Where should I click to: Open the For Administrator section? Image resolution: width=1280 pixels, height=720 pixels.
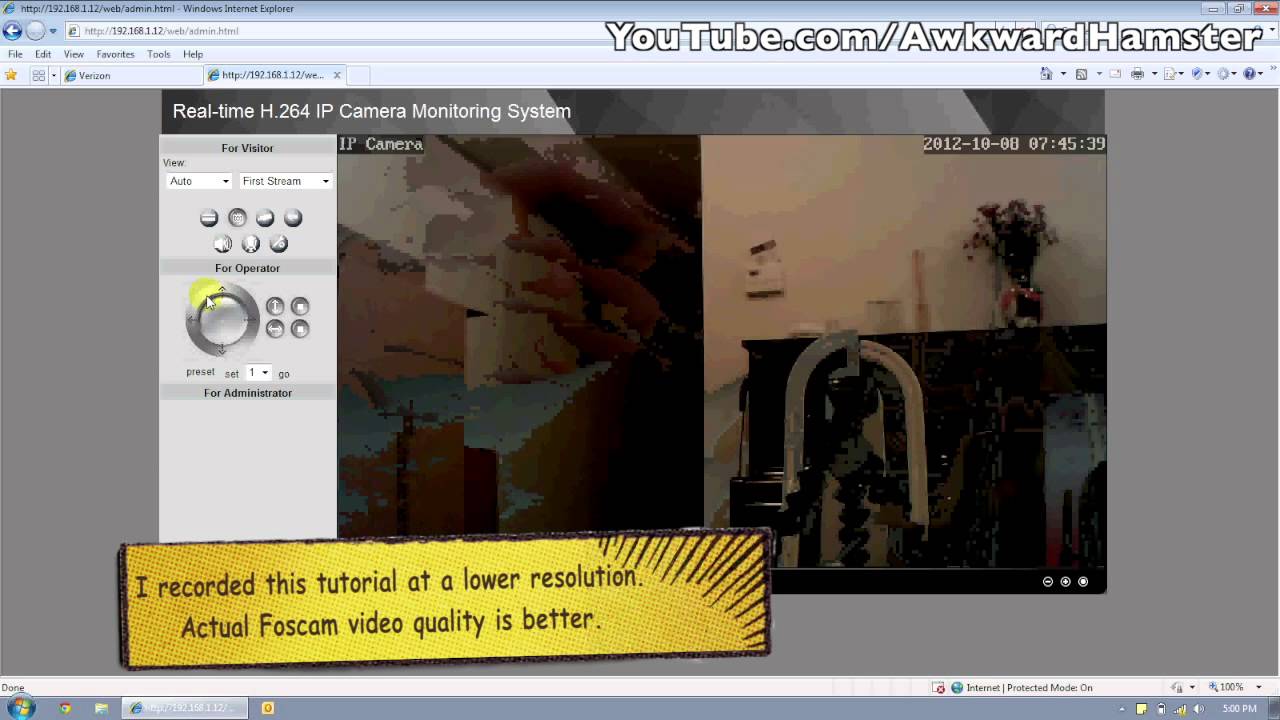click(248, 393)
